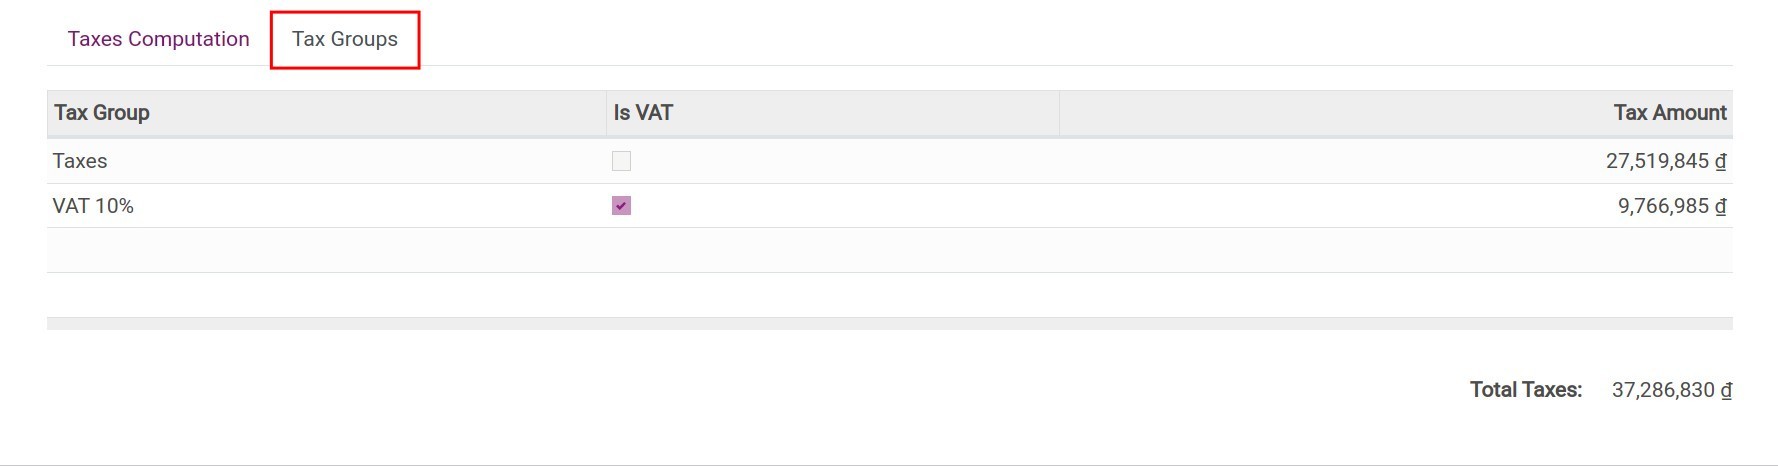Viewport: 1778px width, 466px height.
Task: Click the first empty row below VAT 10%
Action: coord(889,250)
